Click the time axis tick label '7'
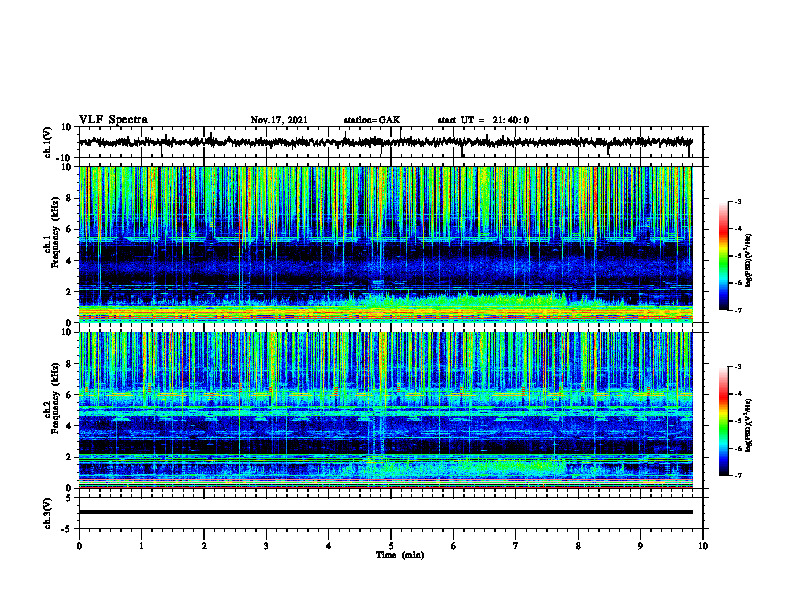 [516, 546]
